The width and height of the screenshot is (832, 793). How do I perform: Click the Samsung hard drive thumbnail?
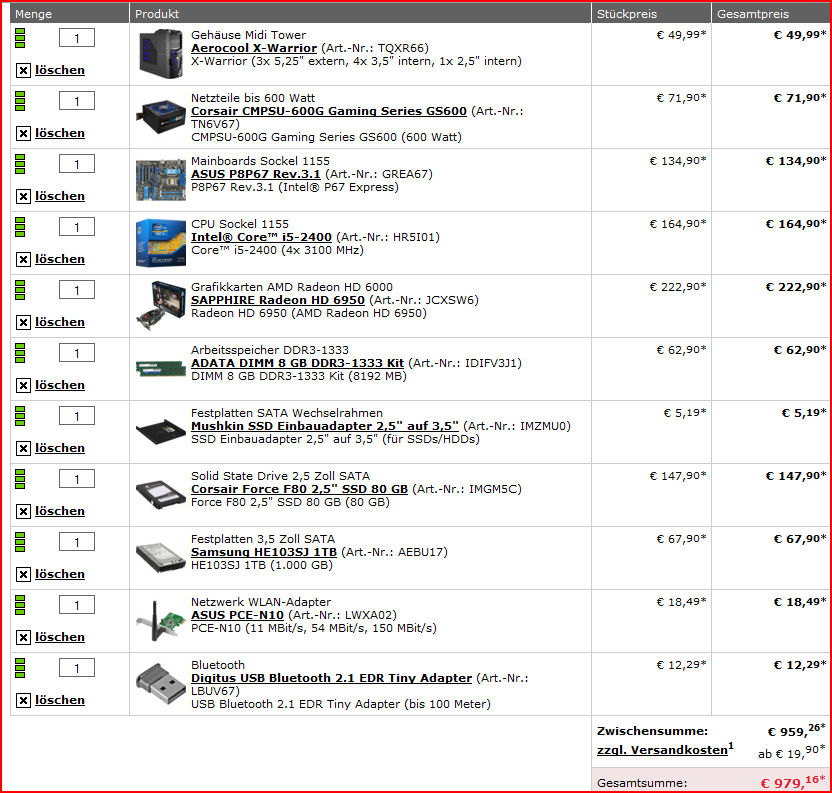(x=161, y=557)
